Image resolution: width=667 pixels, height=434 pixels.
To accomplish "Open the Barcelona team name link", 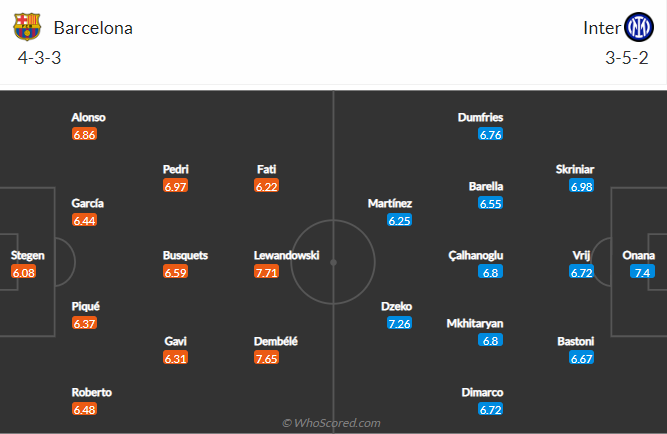I will pyautogui.click(x=93, y=28).
